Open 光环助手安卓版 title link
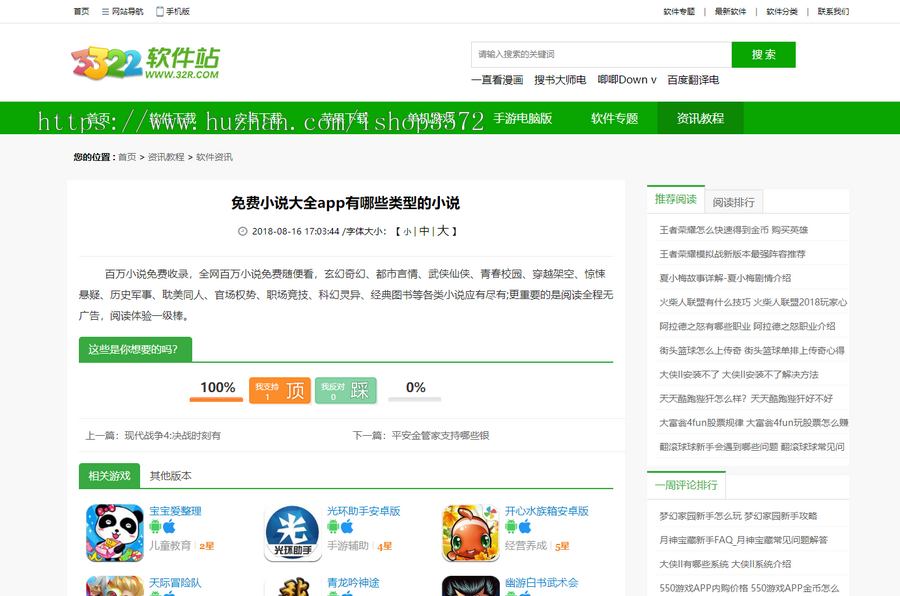This screenshot has height=596, width=900. tap(363, 511)
